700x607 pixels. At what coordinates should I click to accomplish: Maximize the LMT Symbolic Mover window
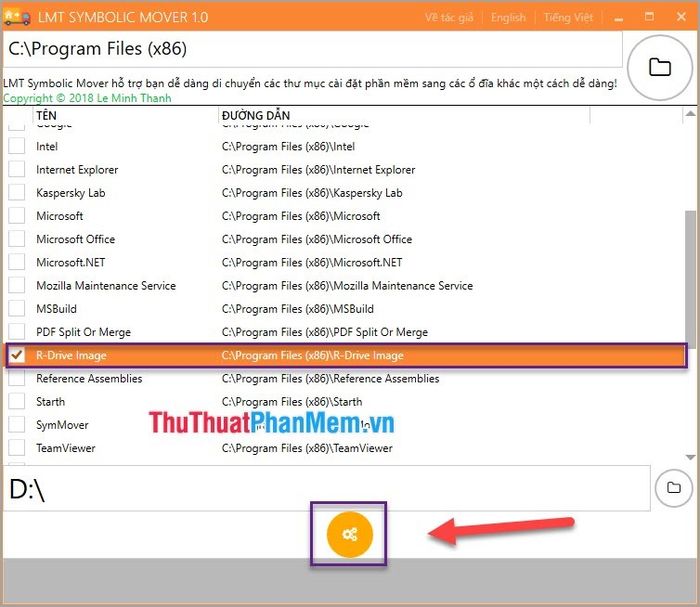tap(650, 17)
